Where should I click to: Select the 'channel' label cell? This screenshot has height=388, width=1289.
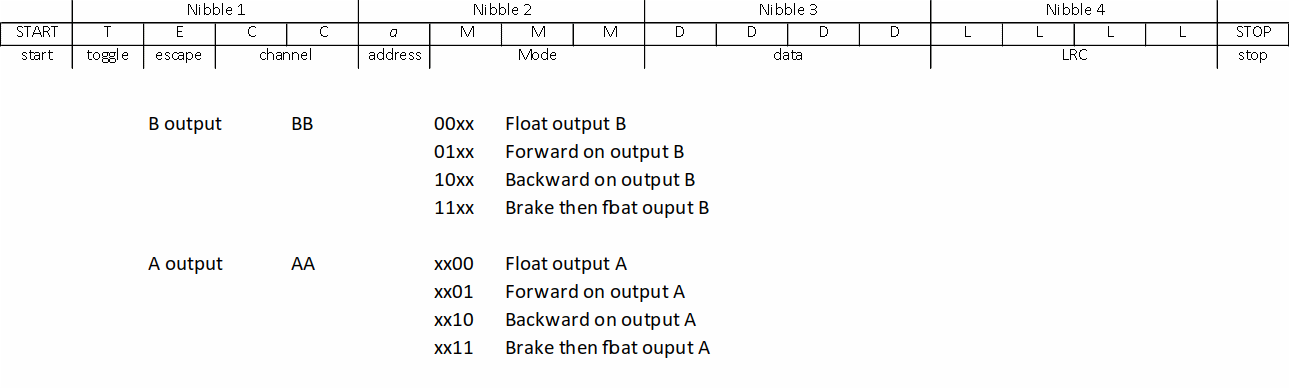click(286, 56)
